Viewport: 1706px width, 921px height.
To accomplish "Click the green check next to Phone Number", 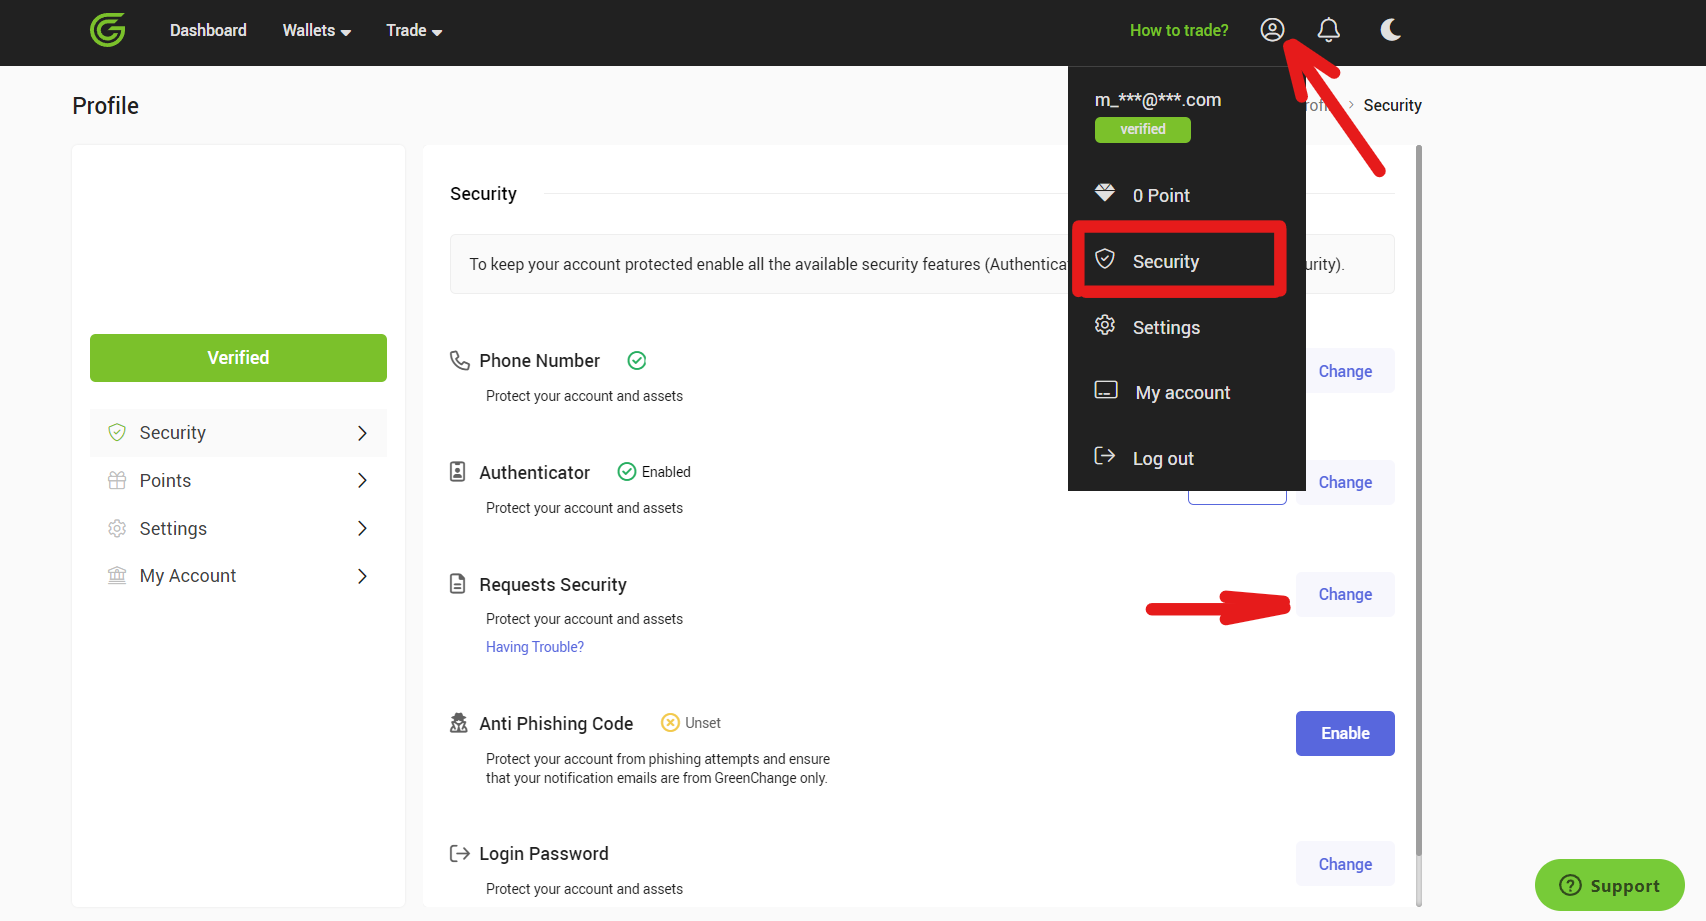I will 637,360.
